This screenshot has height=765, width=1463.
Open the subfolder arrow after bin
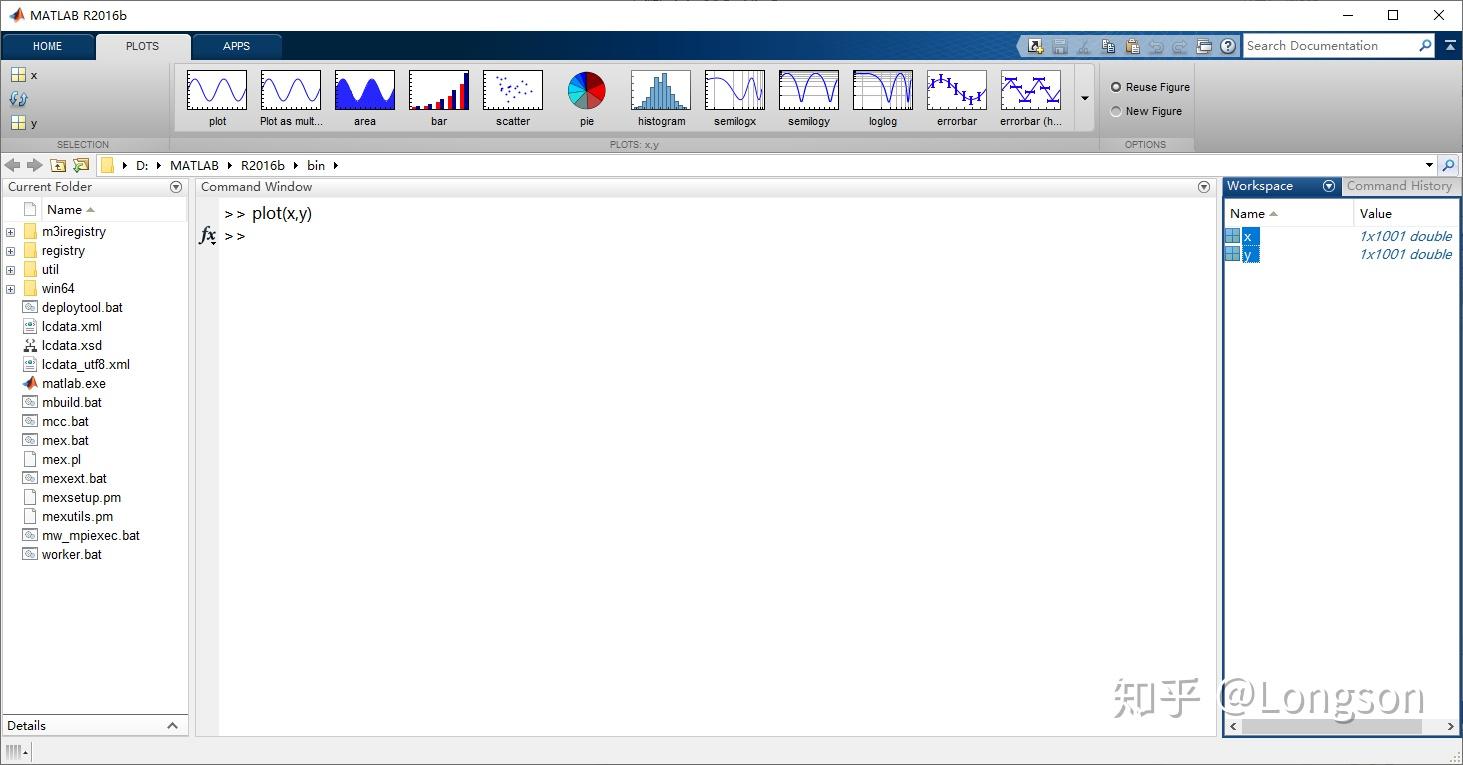336,166
